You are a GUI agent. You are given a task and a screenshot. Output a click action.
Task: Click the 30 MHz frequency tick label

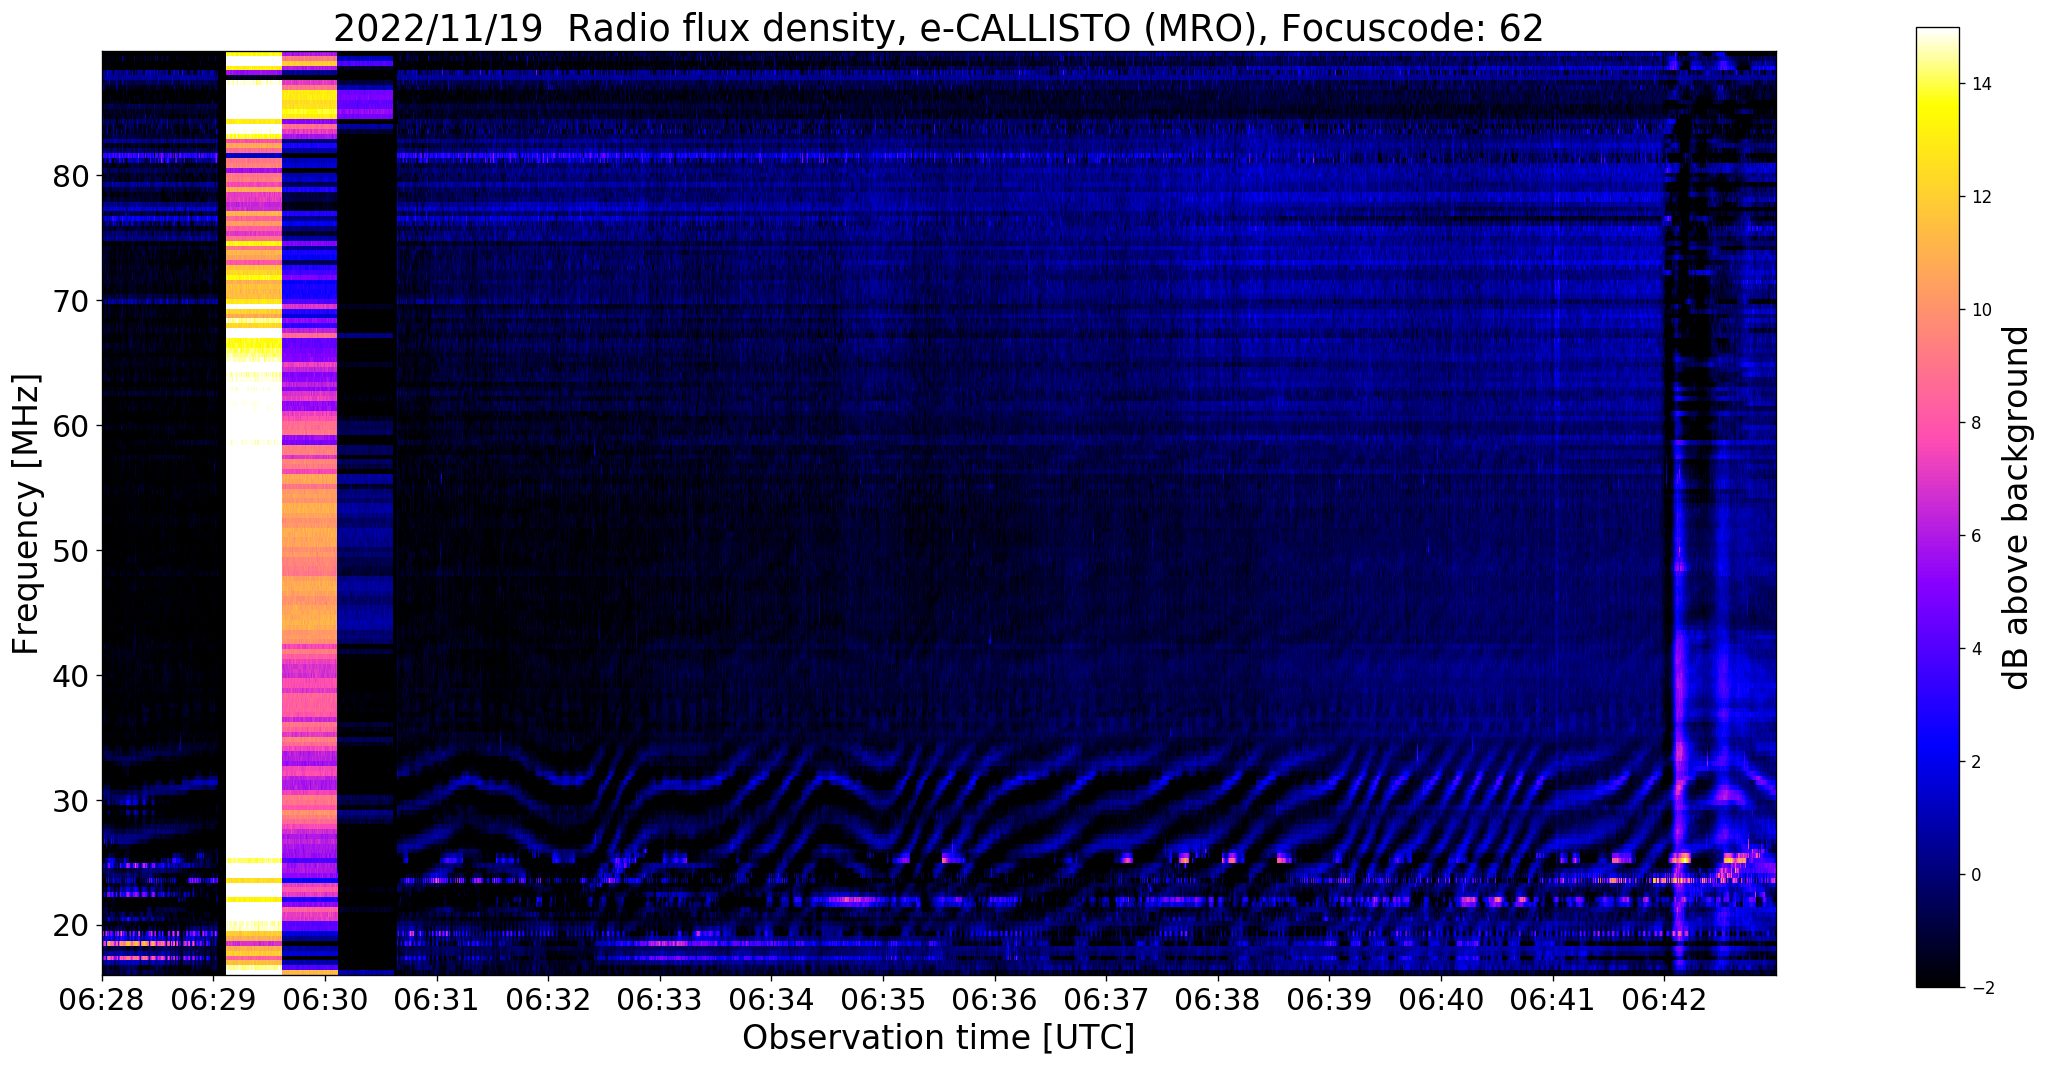(x=70, y=801)
